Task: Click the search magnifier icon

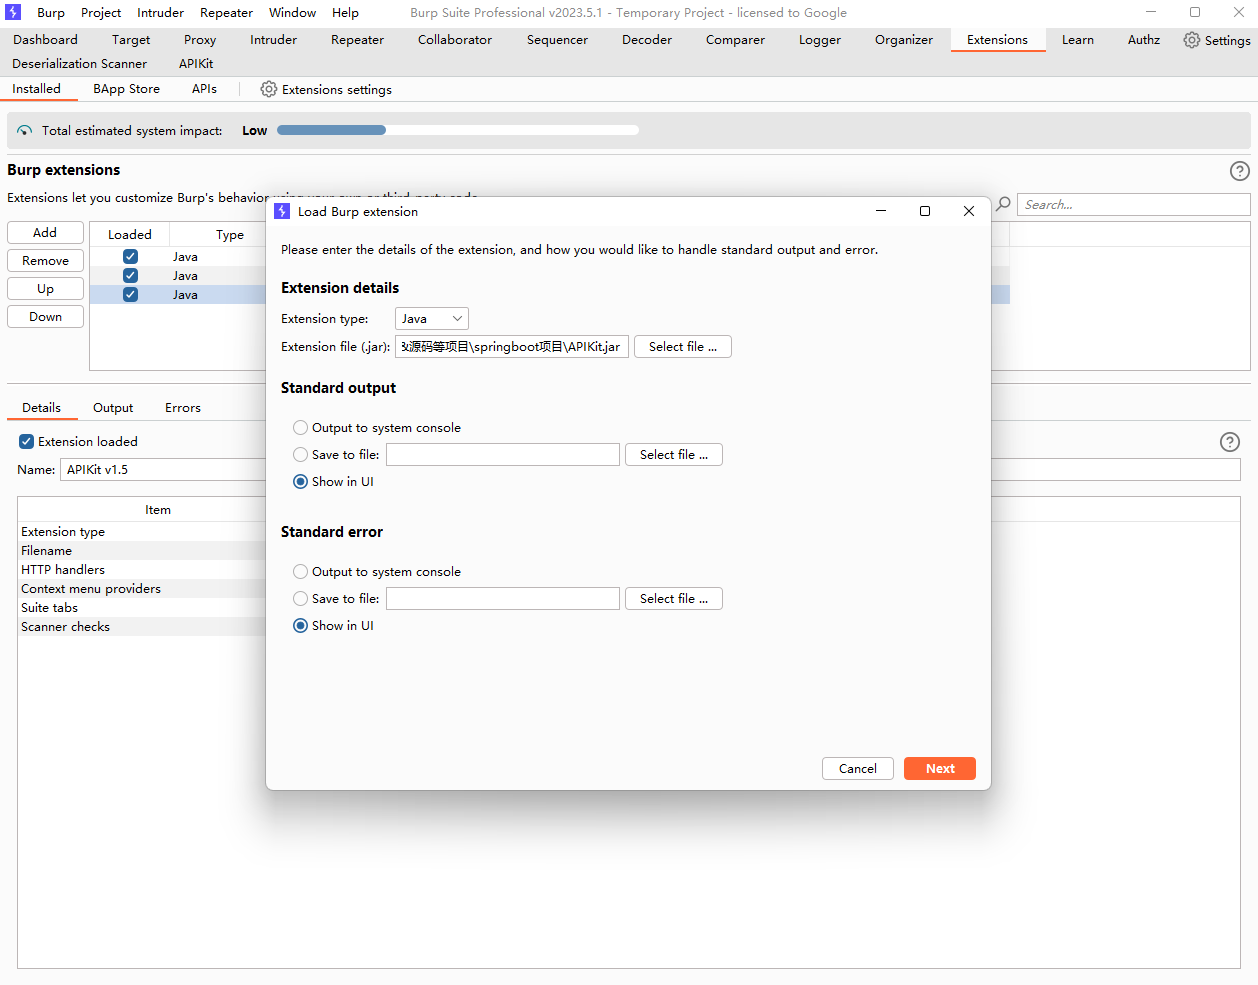Action: (x=1003, y=204)
